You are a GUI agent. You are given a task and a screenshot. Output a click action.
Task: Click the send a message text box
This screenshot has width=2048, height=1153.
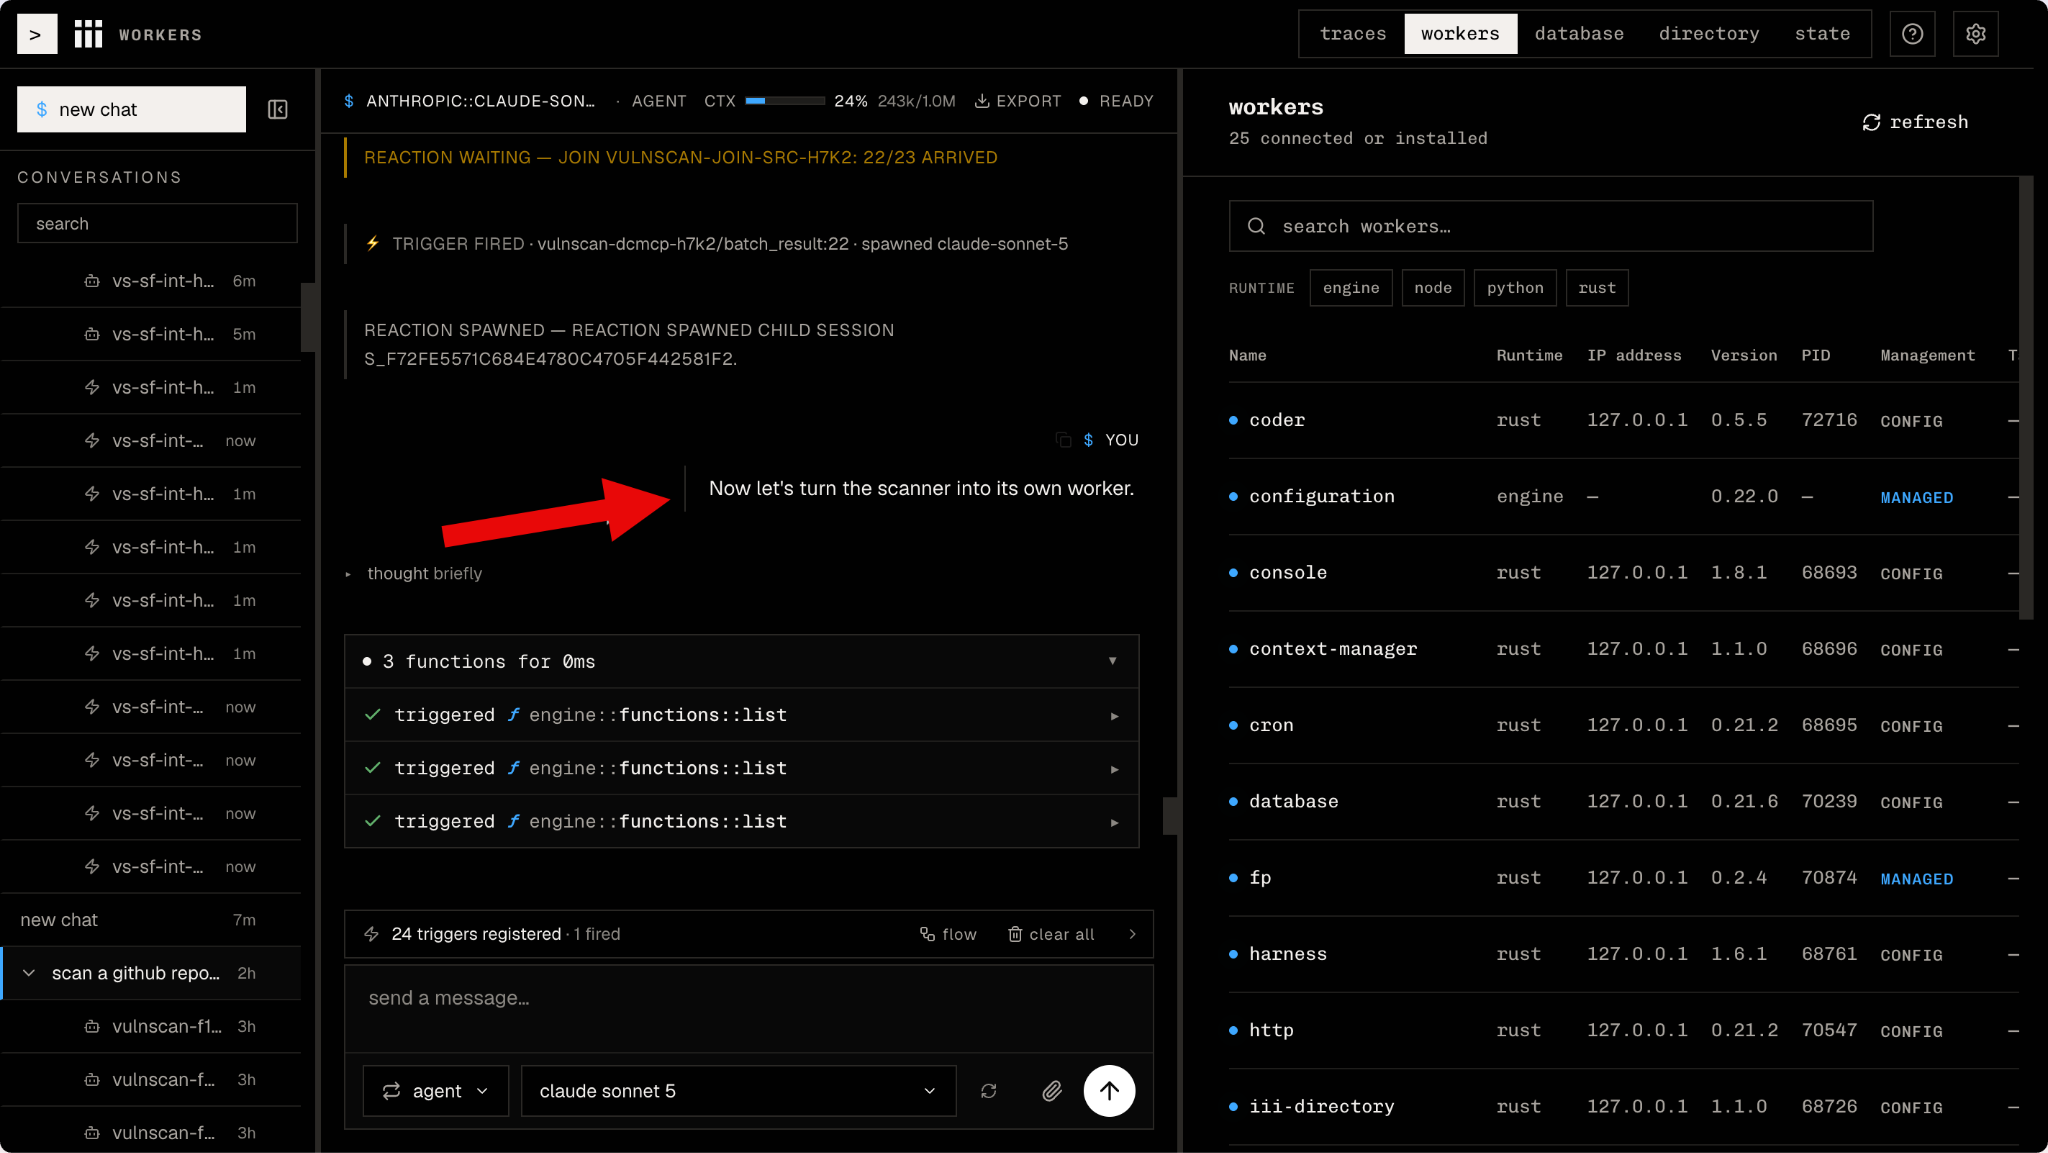pos(748,1008)
